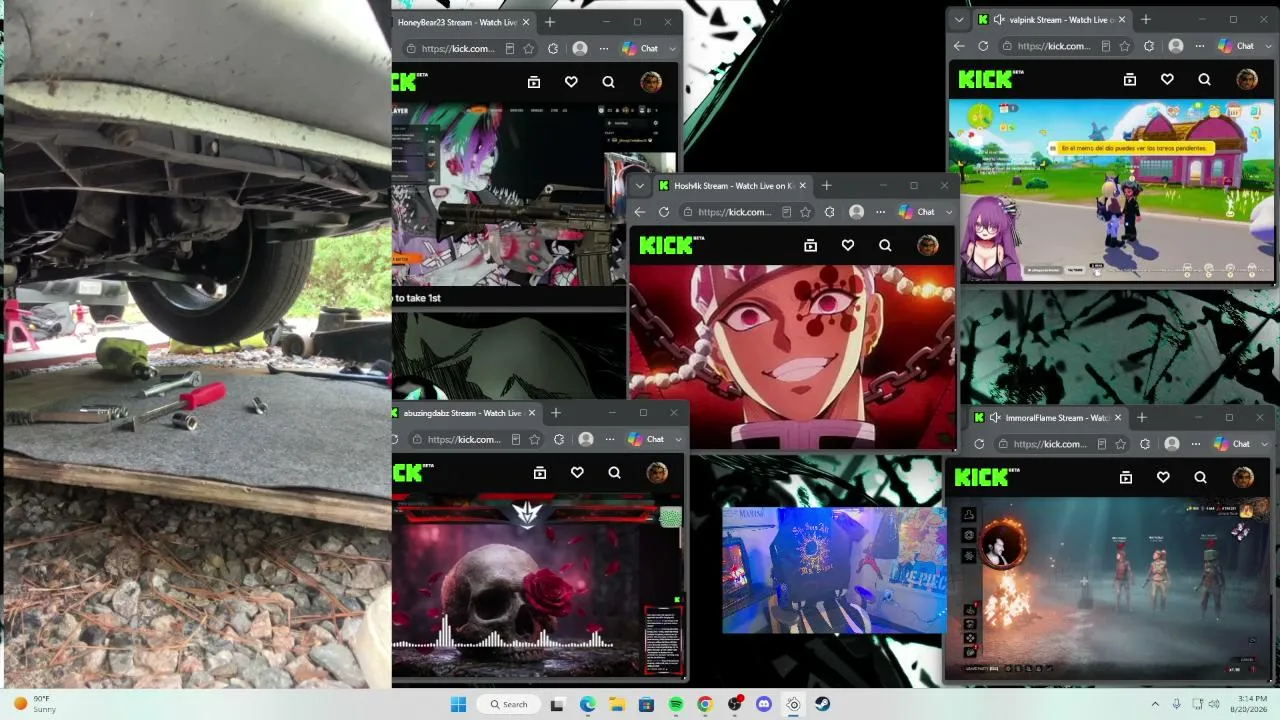Open the Browse icon in the abuzingdabz window
Viewport: 1280px width, 720px height.
pos(540,473)
